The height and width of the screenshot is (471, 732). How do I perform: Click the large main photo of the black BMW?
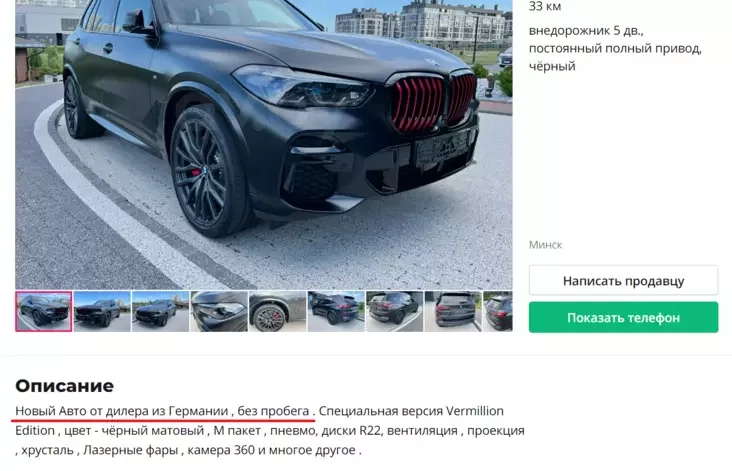264,145
